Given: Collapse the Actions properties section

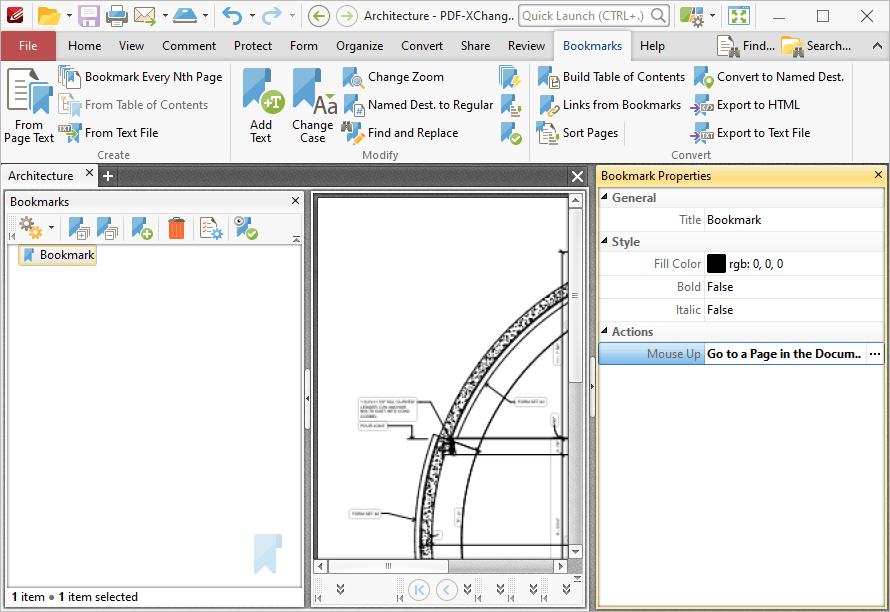Looking at the screenshot, I should [x=604, y=331].
